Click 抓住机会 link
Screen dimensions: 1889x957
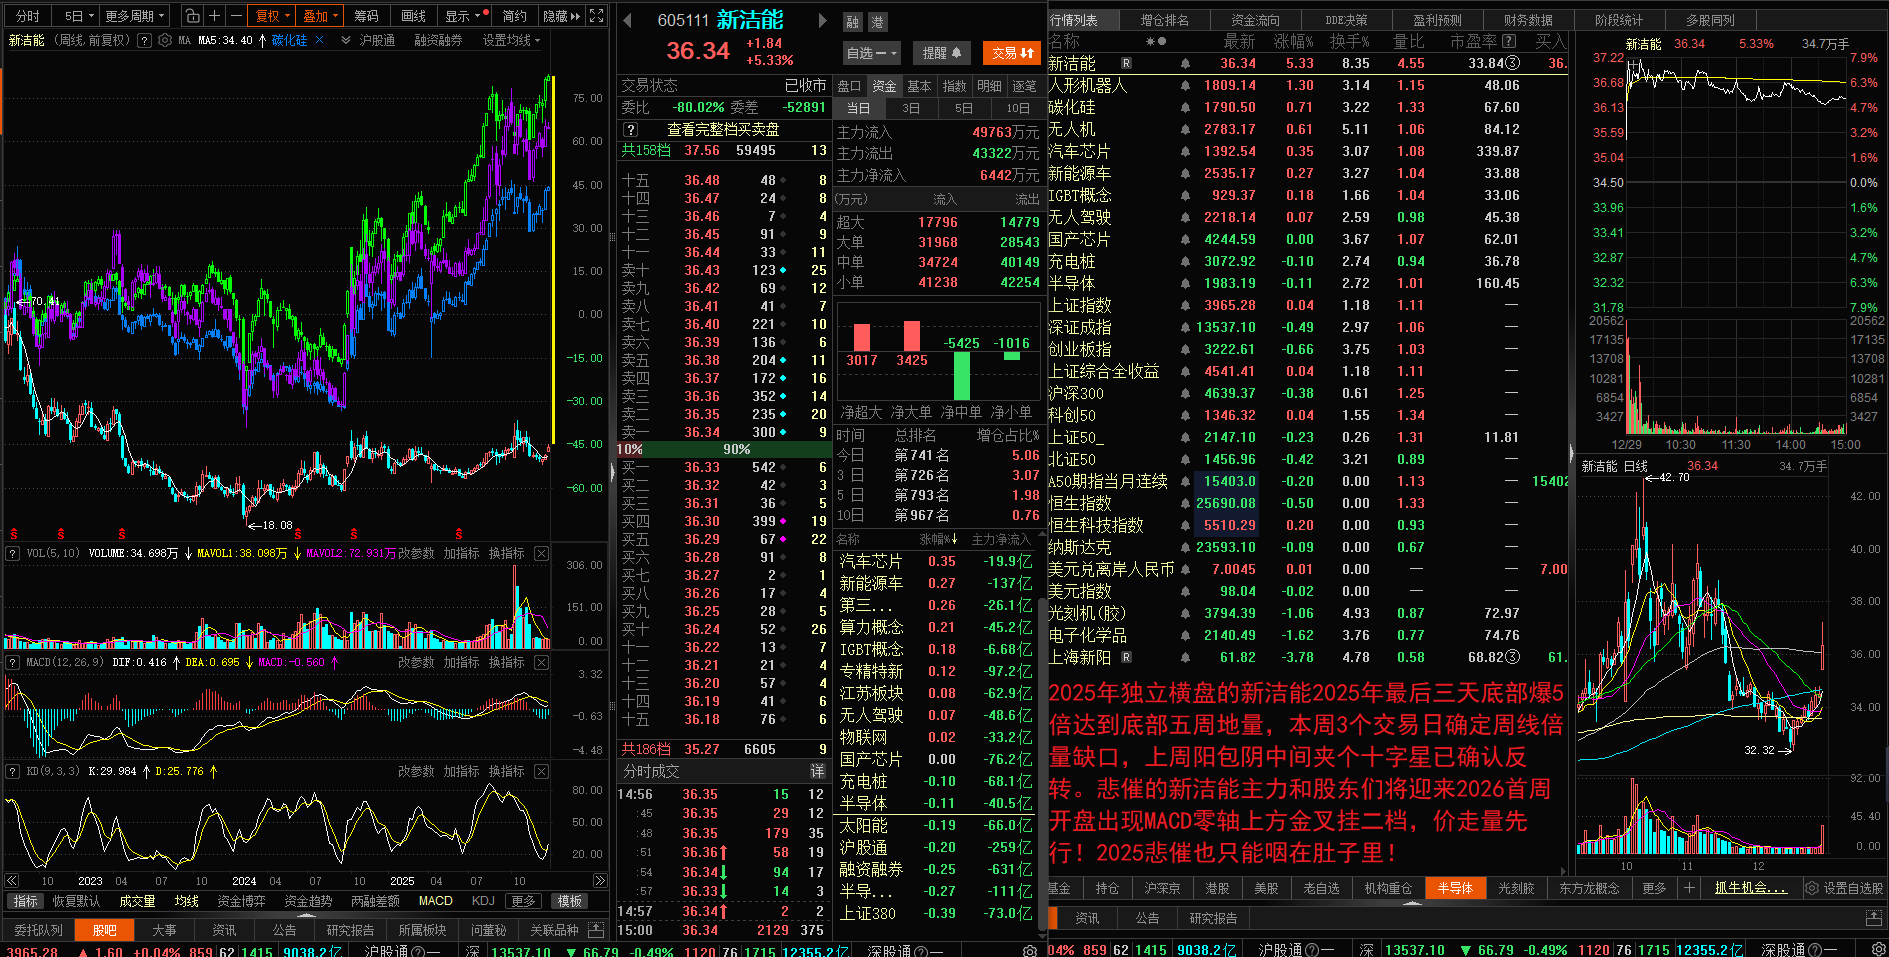(1750, 888)
